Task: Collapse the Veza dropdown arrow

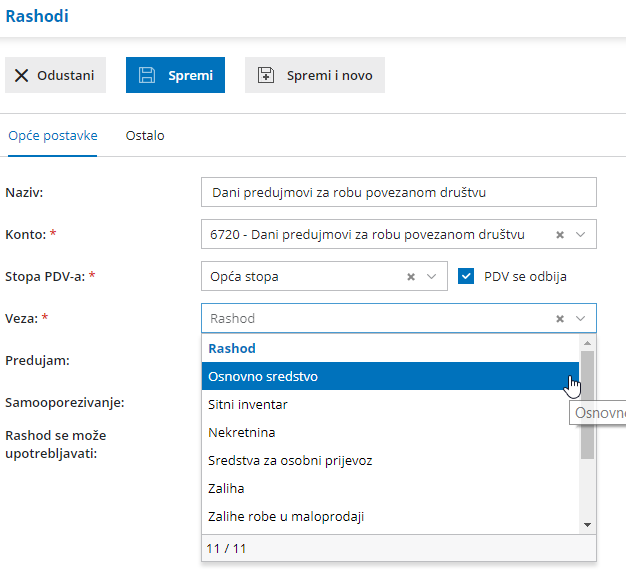Action: coord(581,318)
